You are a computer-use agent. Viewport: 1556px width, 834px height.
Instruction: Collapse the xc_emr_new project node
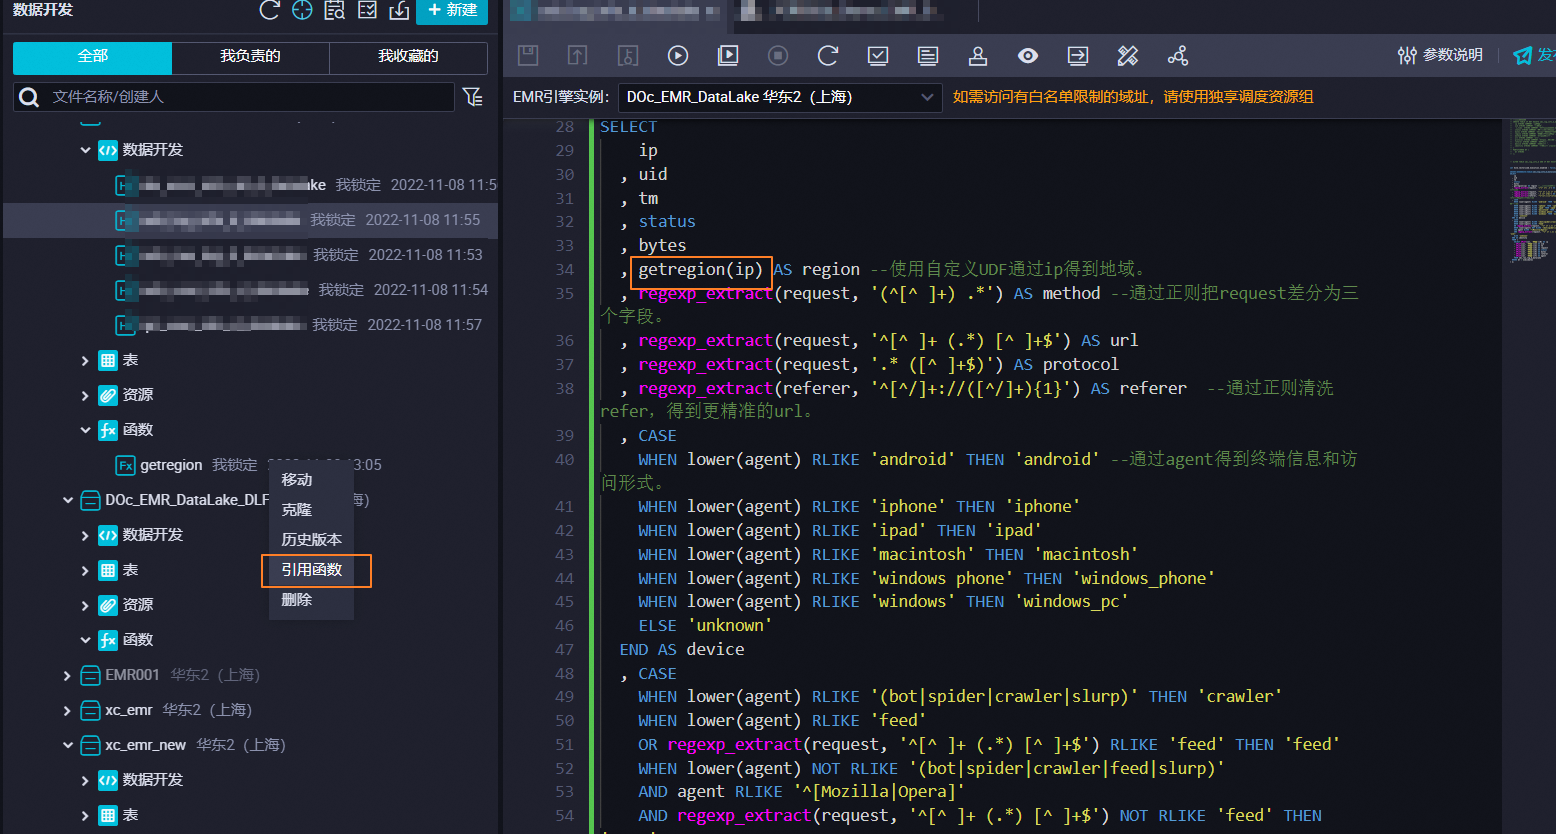pyautogui.click(x=68, y=745)
